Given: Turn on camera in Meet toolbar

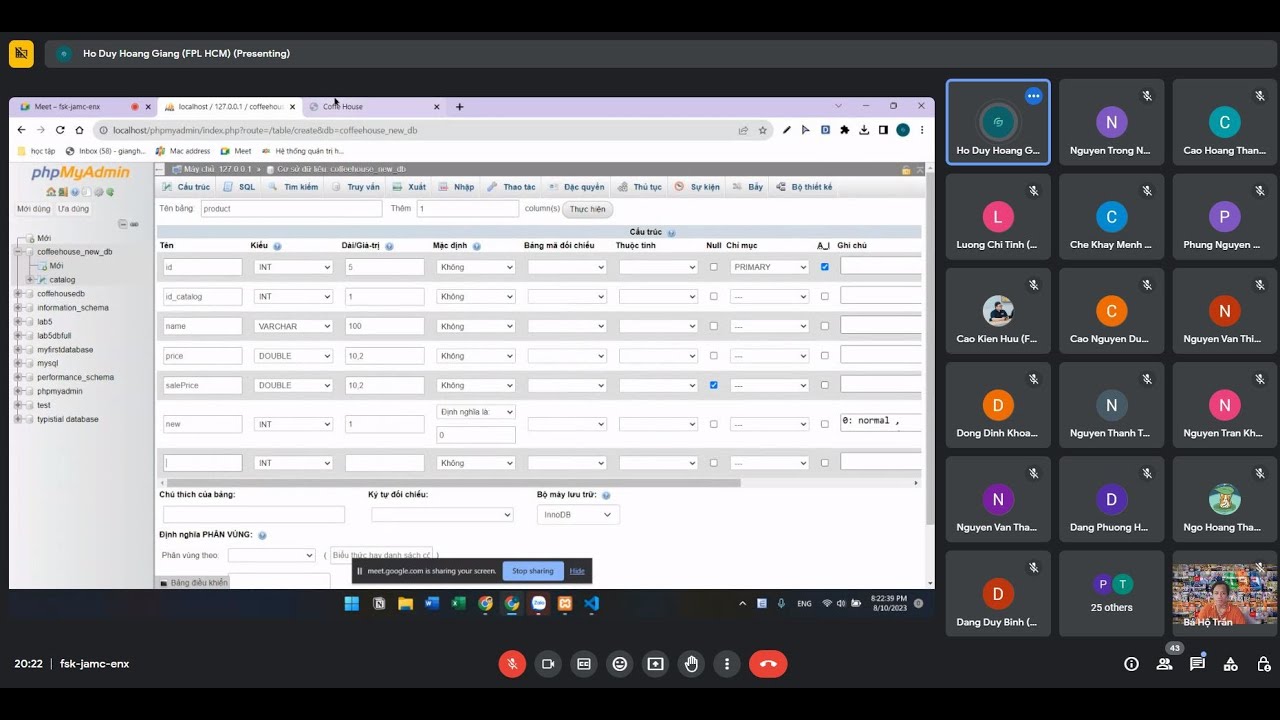Looking at the screenshot, I should [548, 664].
